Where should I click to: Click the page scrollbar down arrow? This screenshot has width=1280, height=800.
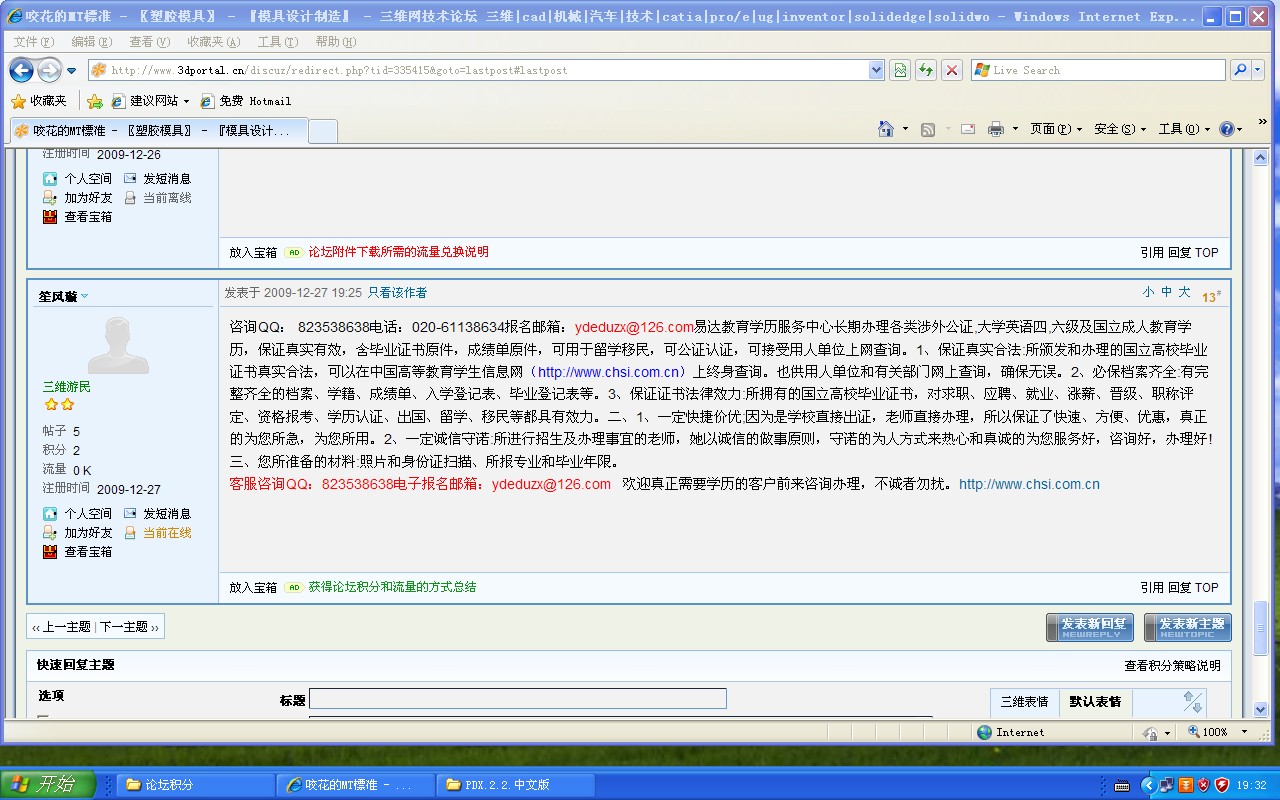click(x=1261, y=710)
